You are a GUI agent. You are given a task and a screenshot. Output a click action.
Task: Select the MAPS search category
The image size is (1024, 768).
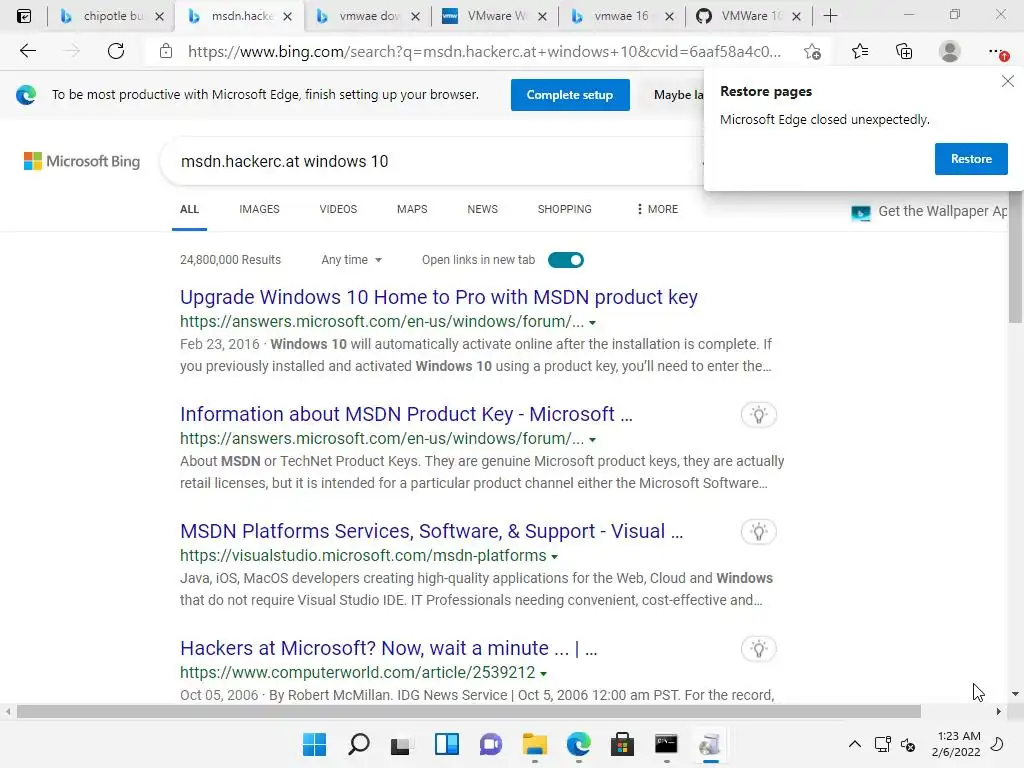click(x=412, y=209)
